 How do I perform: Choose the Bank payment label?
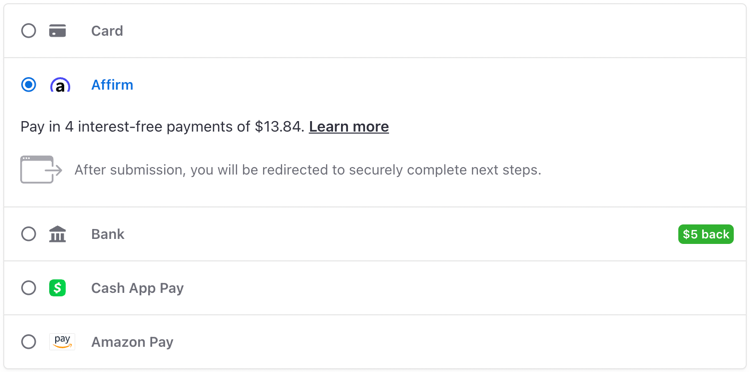pos(108,234)
